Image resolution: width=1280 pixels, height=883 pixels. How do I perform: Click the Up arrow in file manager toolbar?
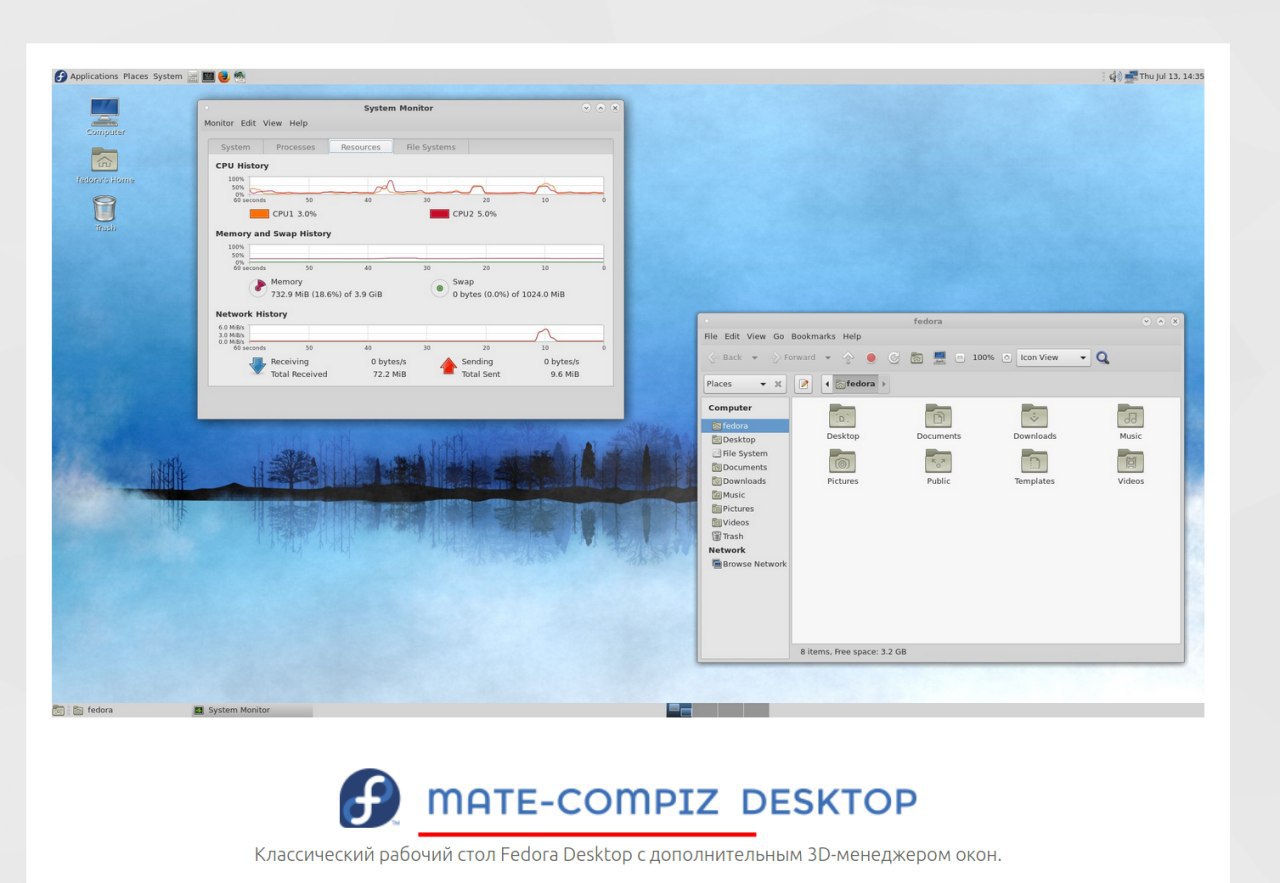[x=849, y=357]
